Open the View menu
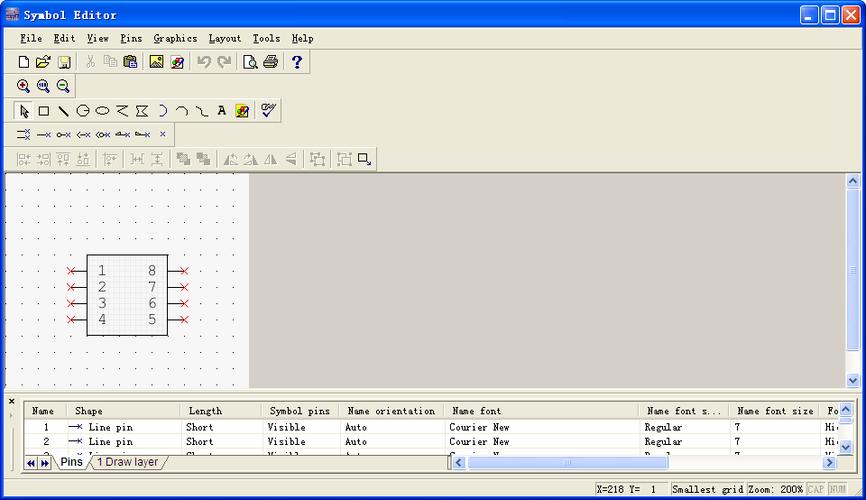 pyautogui.click(x=98, y=38)
